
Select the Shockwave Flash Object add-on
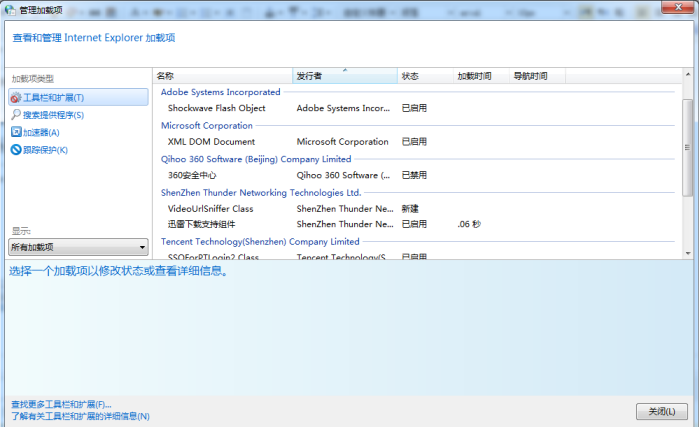coord(217,108)
